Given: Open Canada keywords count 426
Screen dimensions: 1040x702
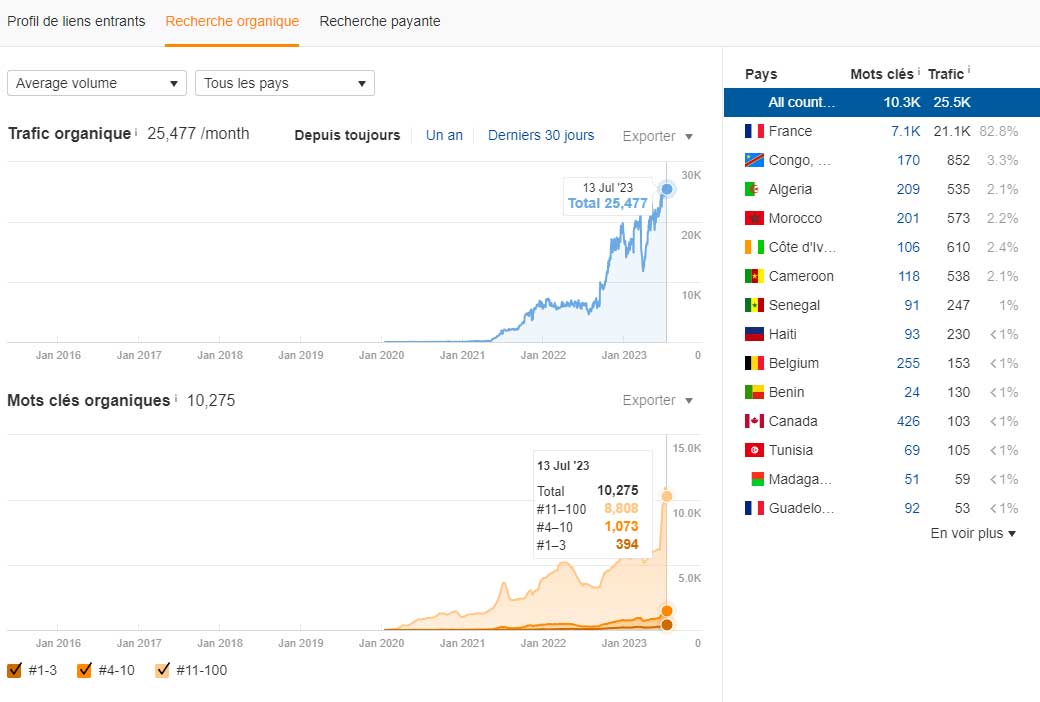Looking at the screenshot, I should (x=908, y=421).
